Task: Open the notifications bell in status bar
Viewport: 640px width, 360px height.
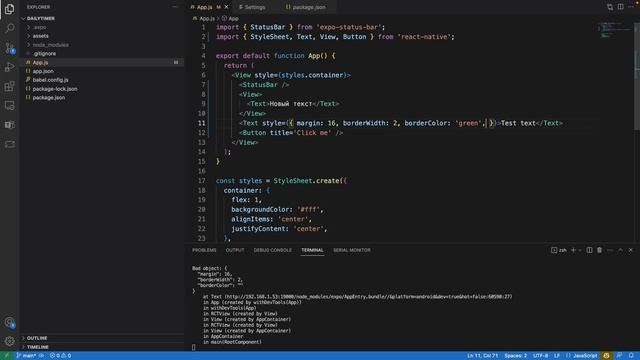Action: click(631, 356)
